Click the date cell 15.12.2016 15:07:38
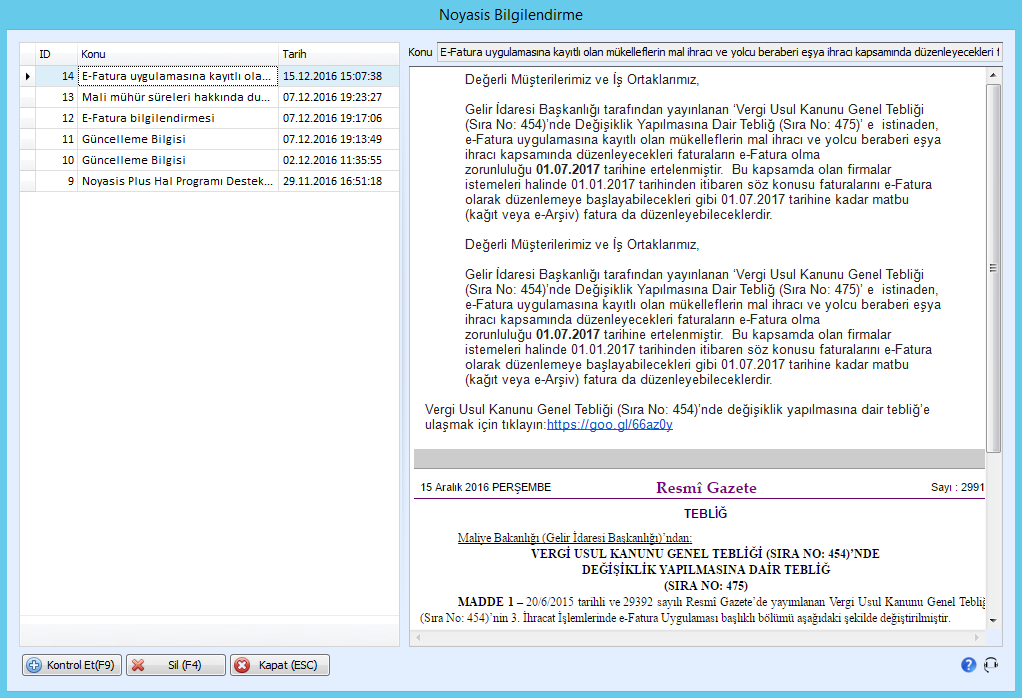Screen dimensions: 1022x698 pos(338,76)
